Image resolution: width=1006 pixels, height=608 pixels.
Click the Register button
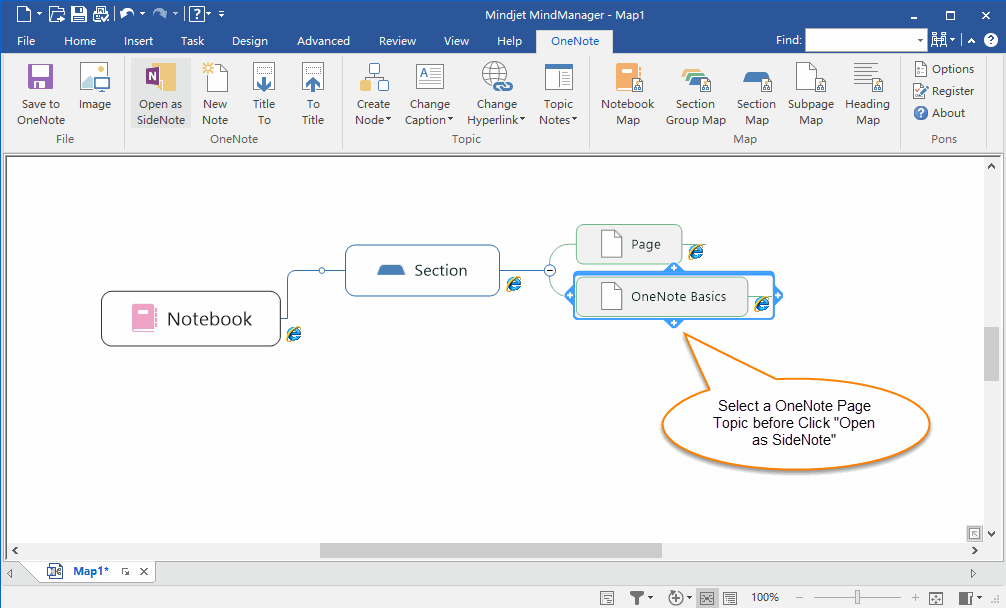pos(944,91)
